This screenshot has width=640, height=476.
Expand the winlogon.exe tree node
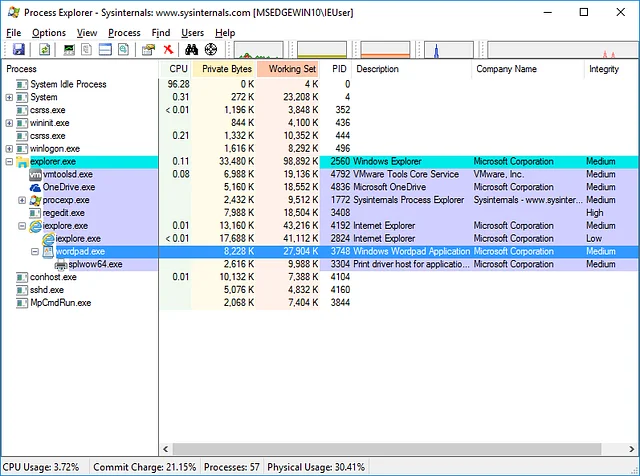click(9, 148)
